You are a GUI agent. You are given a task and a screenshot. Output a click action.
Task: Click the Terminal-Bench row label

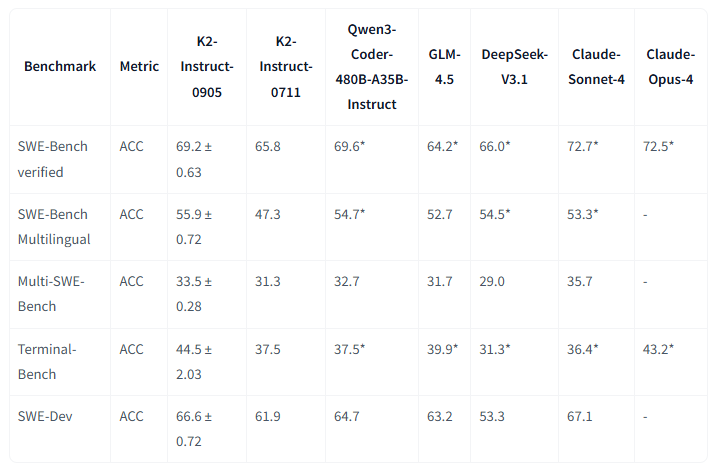click(48, 361)
